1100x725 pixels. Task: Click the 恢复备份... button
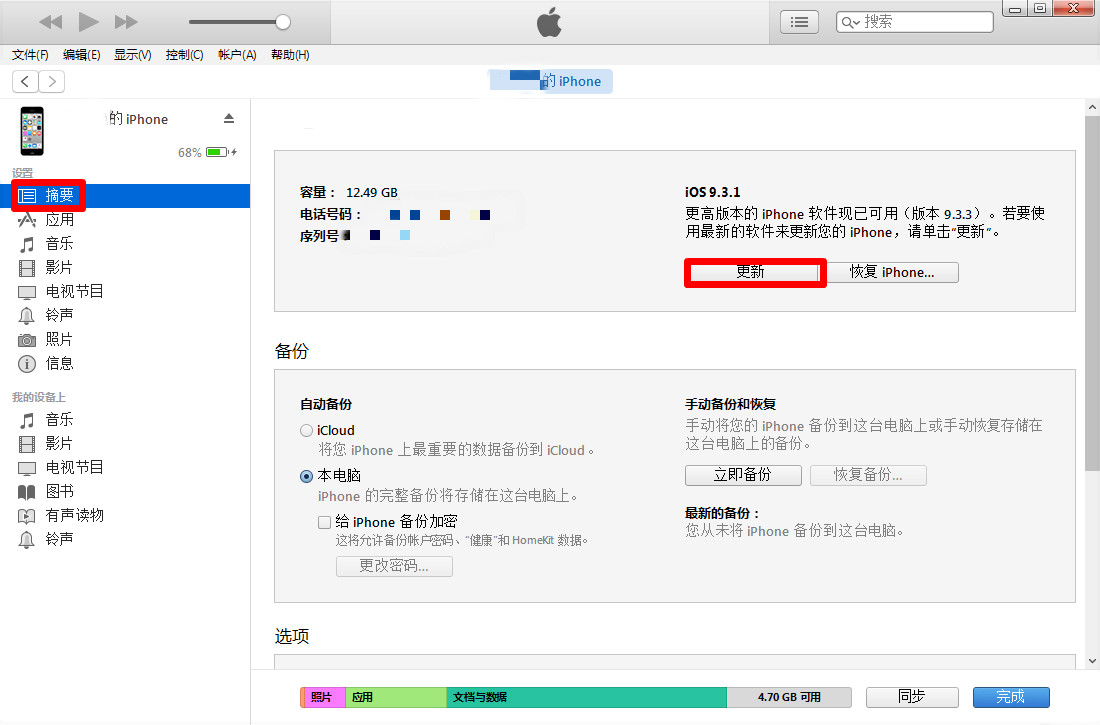868,475
